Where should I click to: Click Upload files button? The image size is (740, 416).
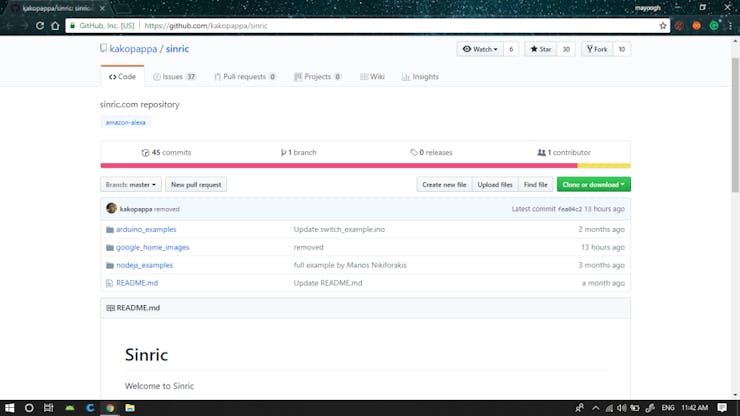[x=495, y=185]
